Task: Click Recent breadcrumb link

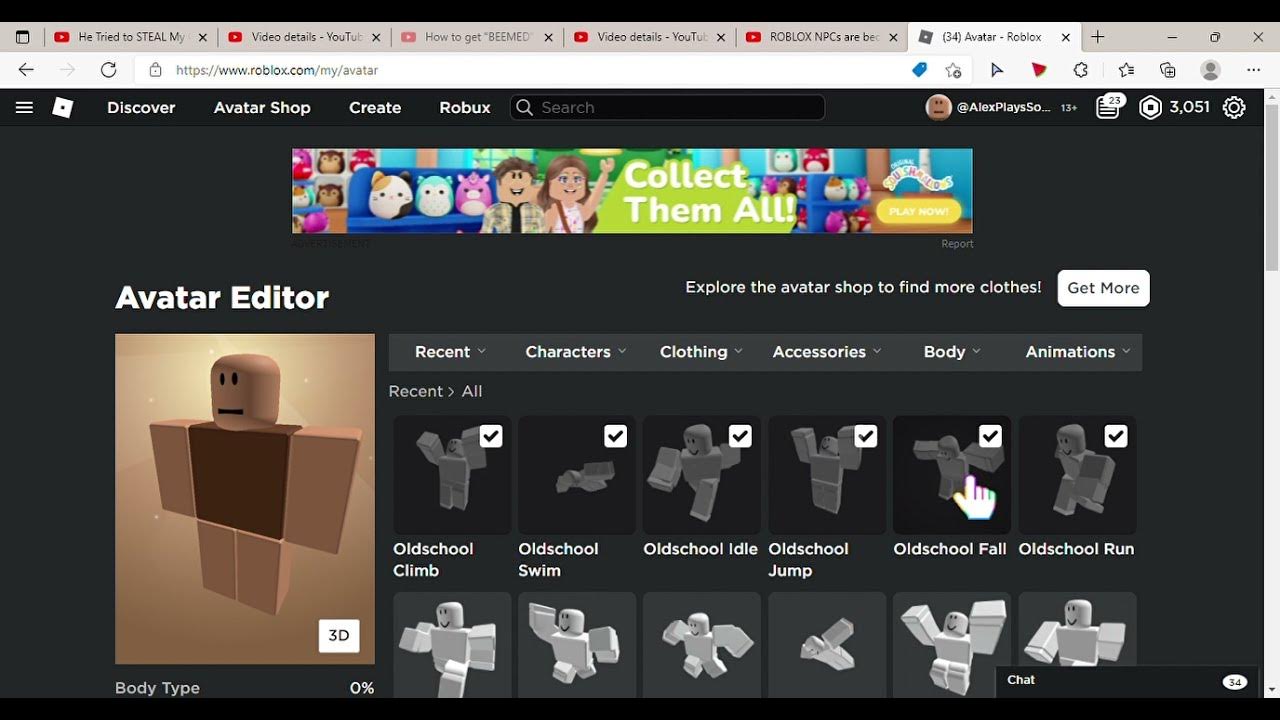Action: click(415, 392)
